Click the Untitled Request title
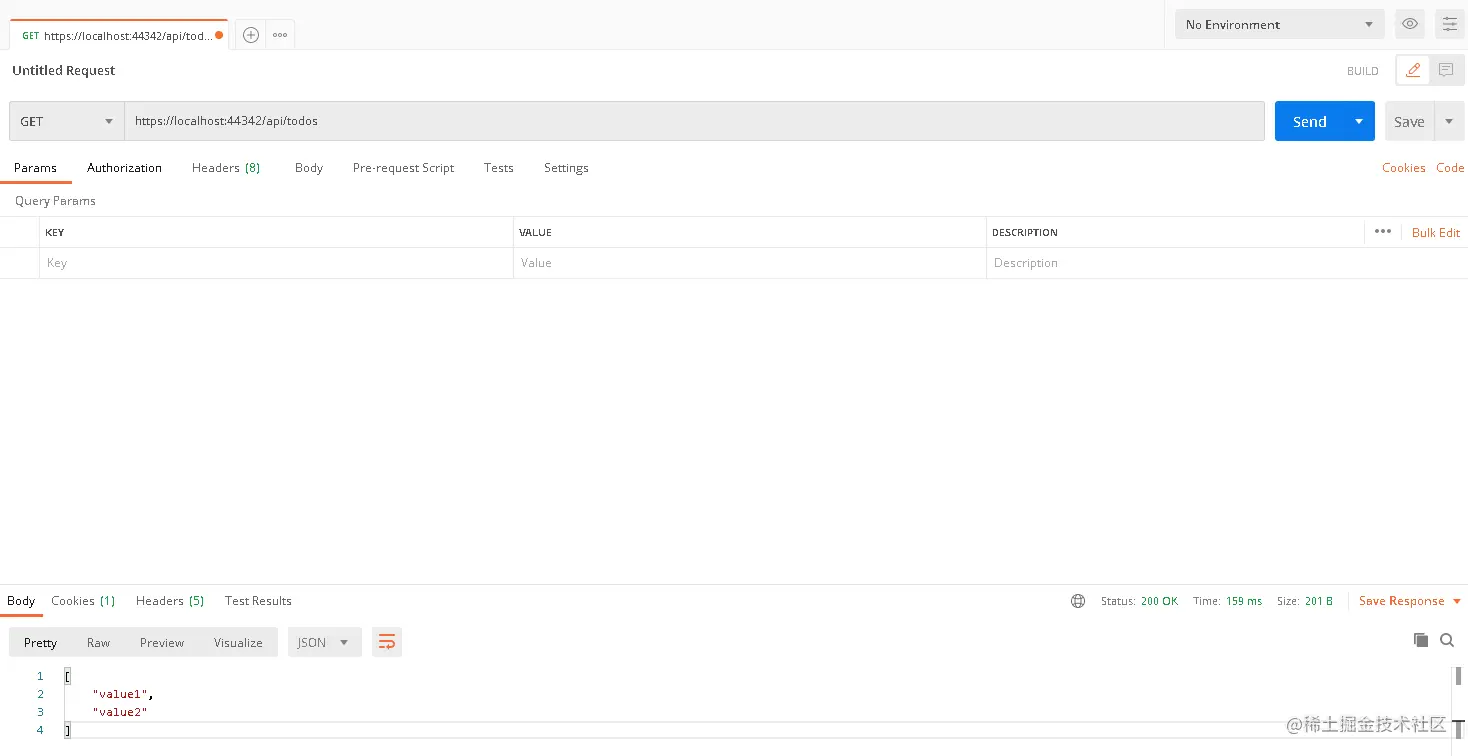1468x756 pixels. tap(64, 70)
